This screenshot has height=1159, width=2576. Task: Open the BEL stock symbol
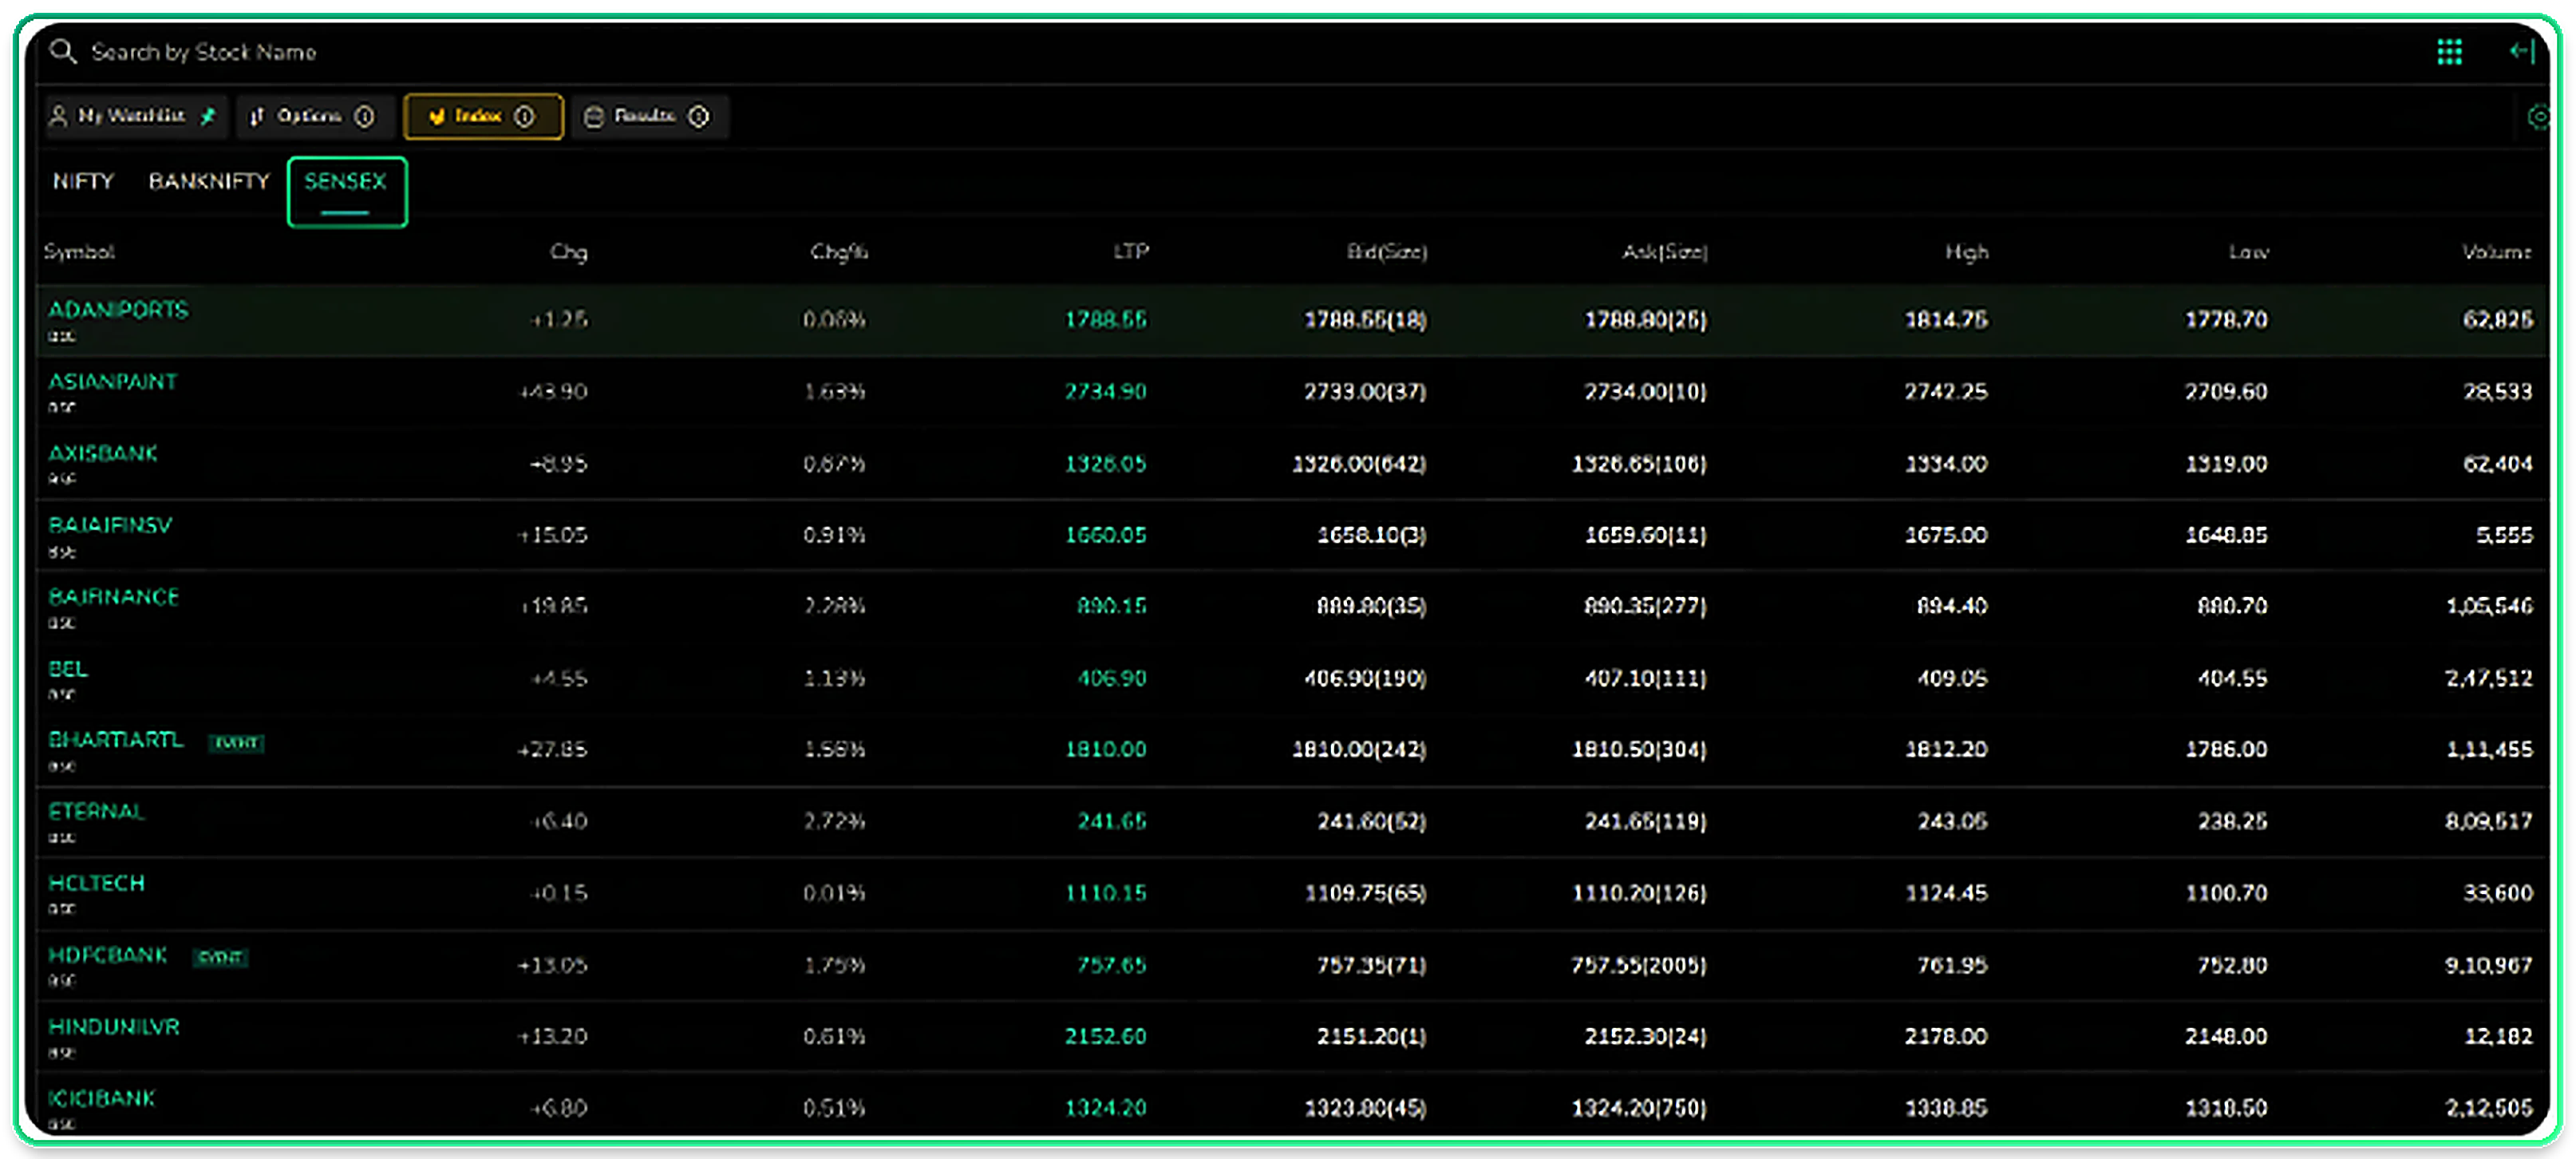[68, 668]
